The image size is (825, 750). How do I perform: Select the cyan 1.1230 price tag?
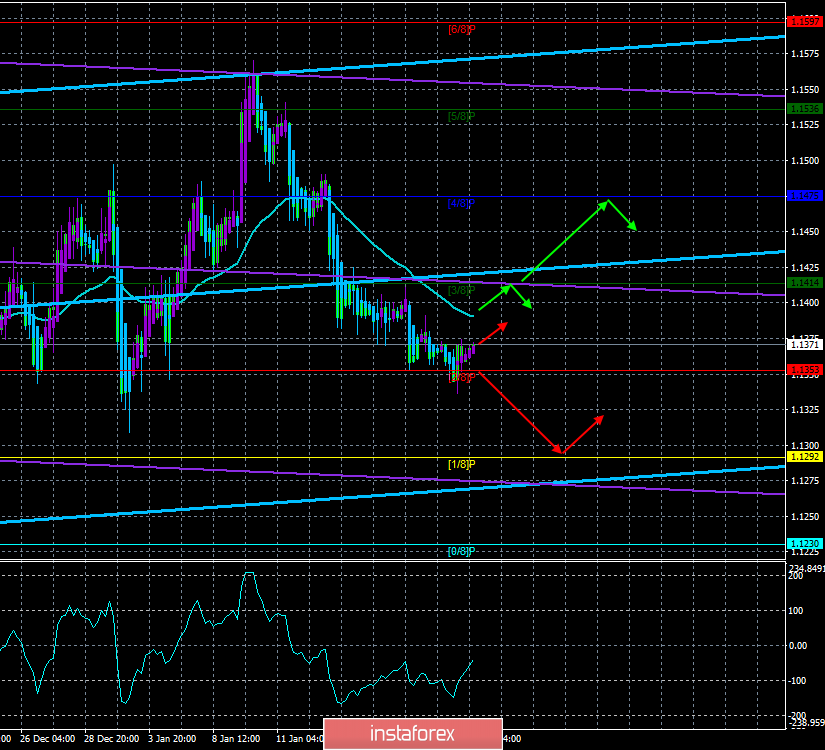pyautogui.click(x=805, y=544)
